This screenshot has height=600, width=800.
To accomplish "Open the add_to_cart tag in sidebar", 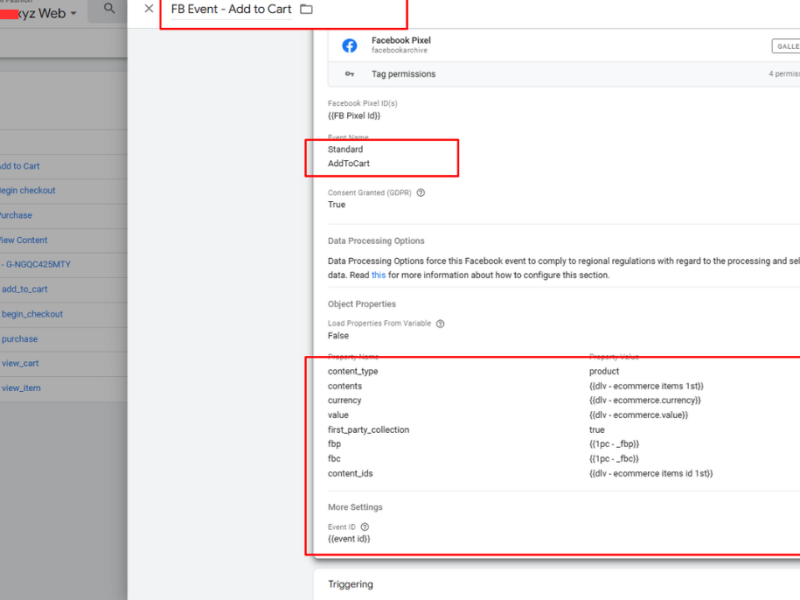I will pos(24,289).
